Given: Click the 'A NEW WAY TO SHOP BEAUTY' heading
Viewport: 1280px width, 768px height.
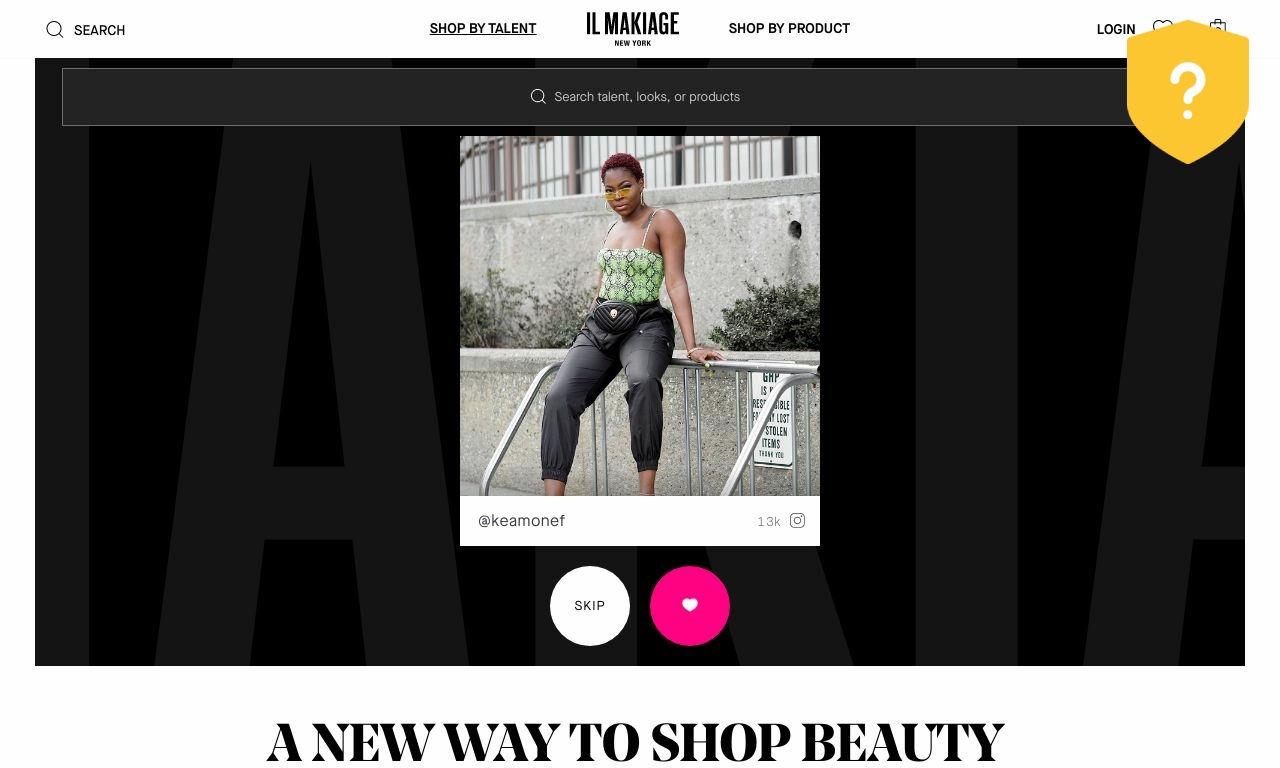Looking at the screenshot, I should pyautogui.click(x=635, y=742).
